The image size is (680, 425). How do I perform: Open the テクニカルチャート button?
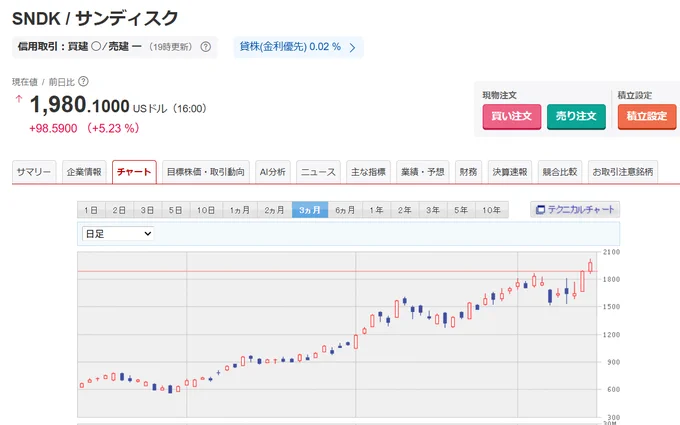[x=575, y=209]
